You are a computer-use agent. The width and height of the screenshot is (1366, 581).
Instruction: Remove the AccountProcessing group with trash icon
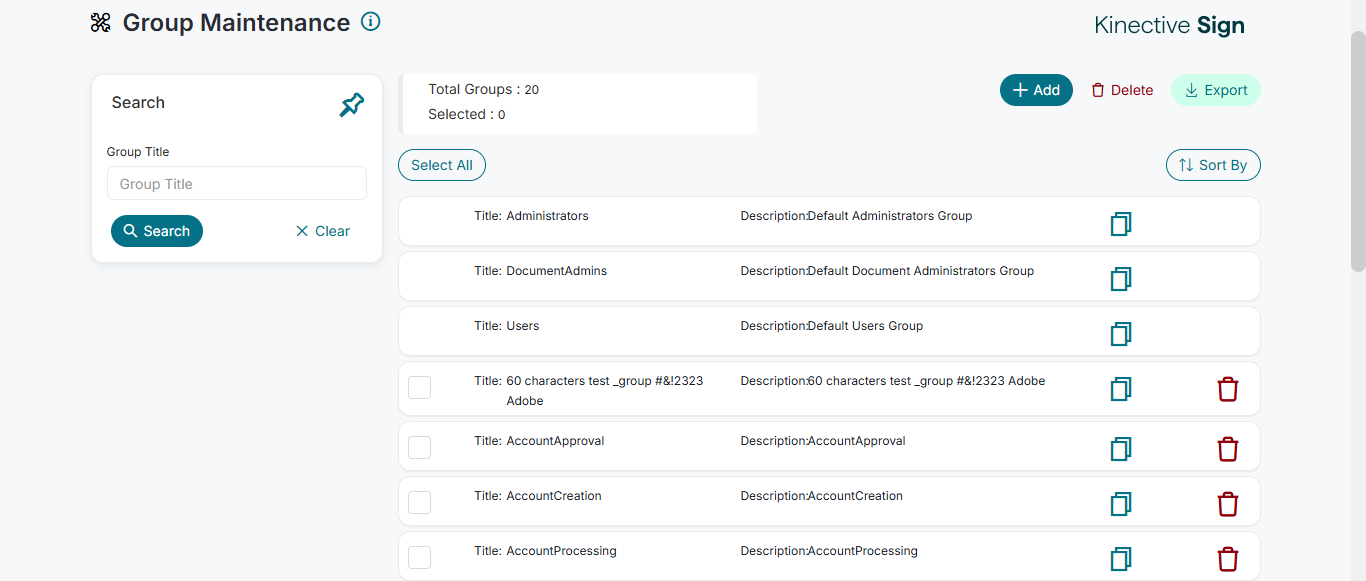(1228, 559)
